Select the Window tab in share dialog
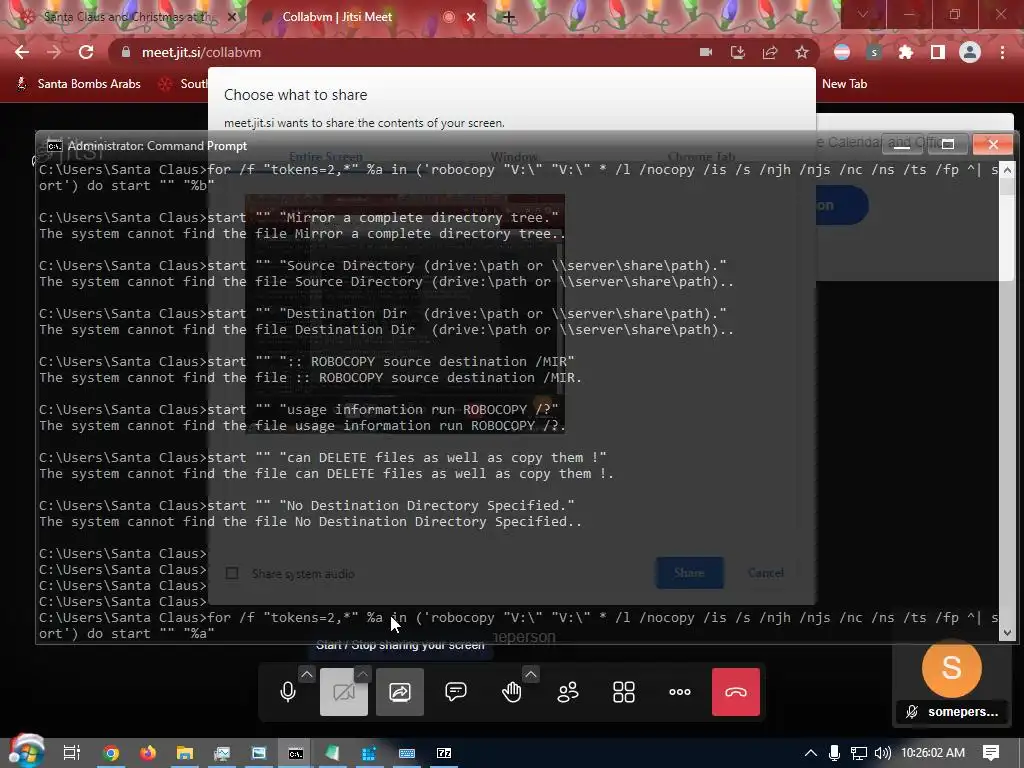Image resolution: width=1024 pixels, height=768 pixels. [514, 157]
